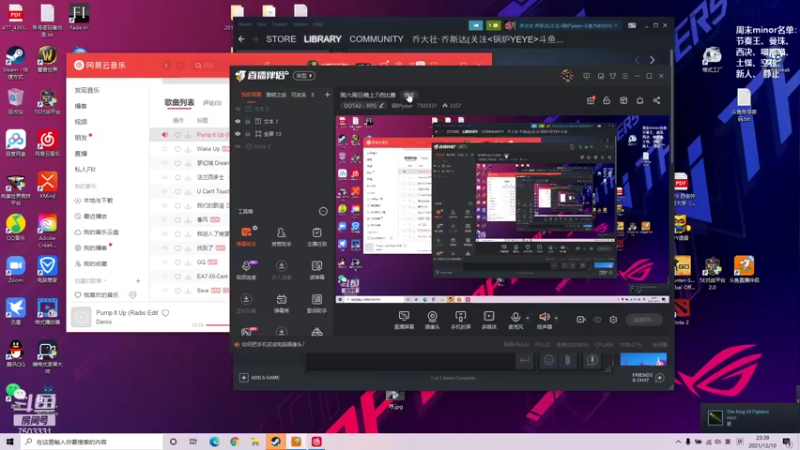Open NetEase Music from the Windows taskbar
Viewport: 800px width, 450px height.
coord(316,442)
